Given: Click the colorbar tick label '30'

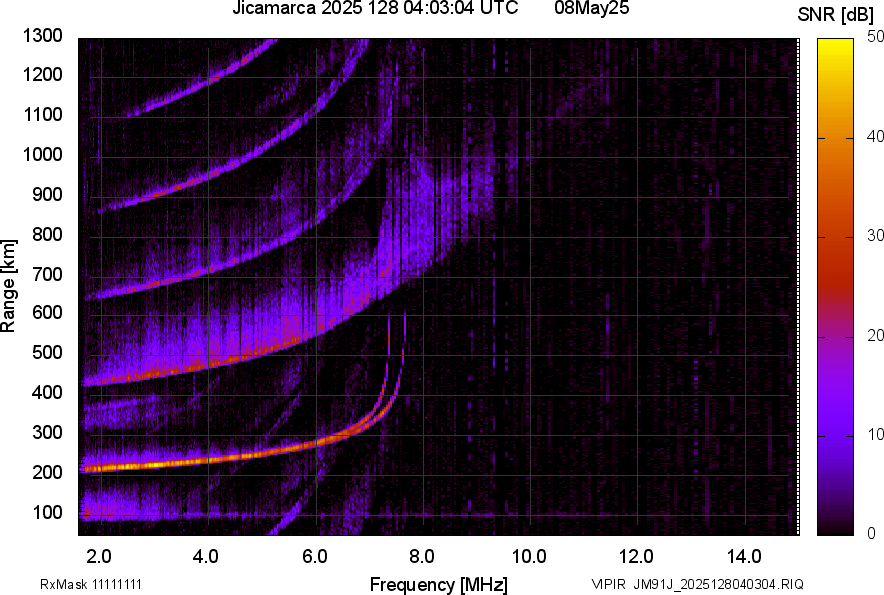Looking at the screenshot, I should [876, 235].
